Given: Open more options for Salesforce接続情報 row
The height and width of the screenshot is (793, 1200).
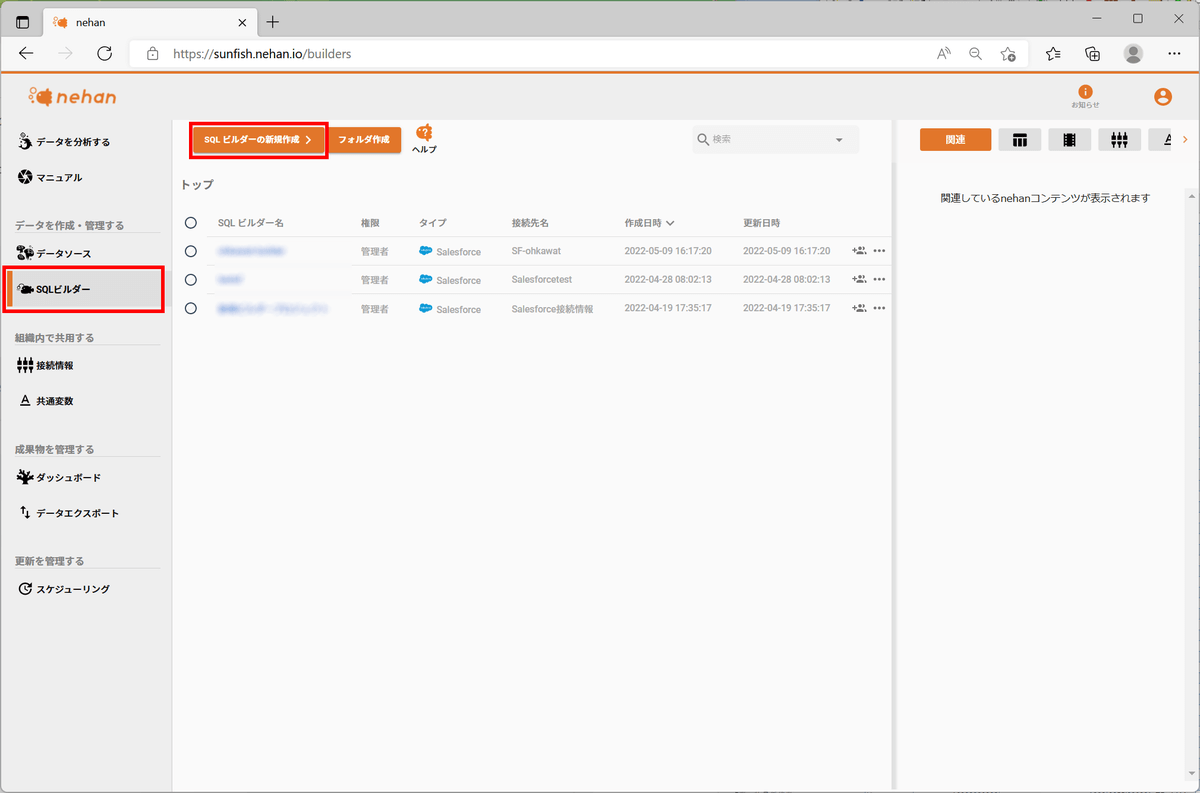Looking at the screenshot, I should (880, 308).
